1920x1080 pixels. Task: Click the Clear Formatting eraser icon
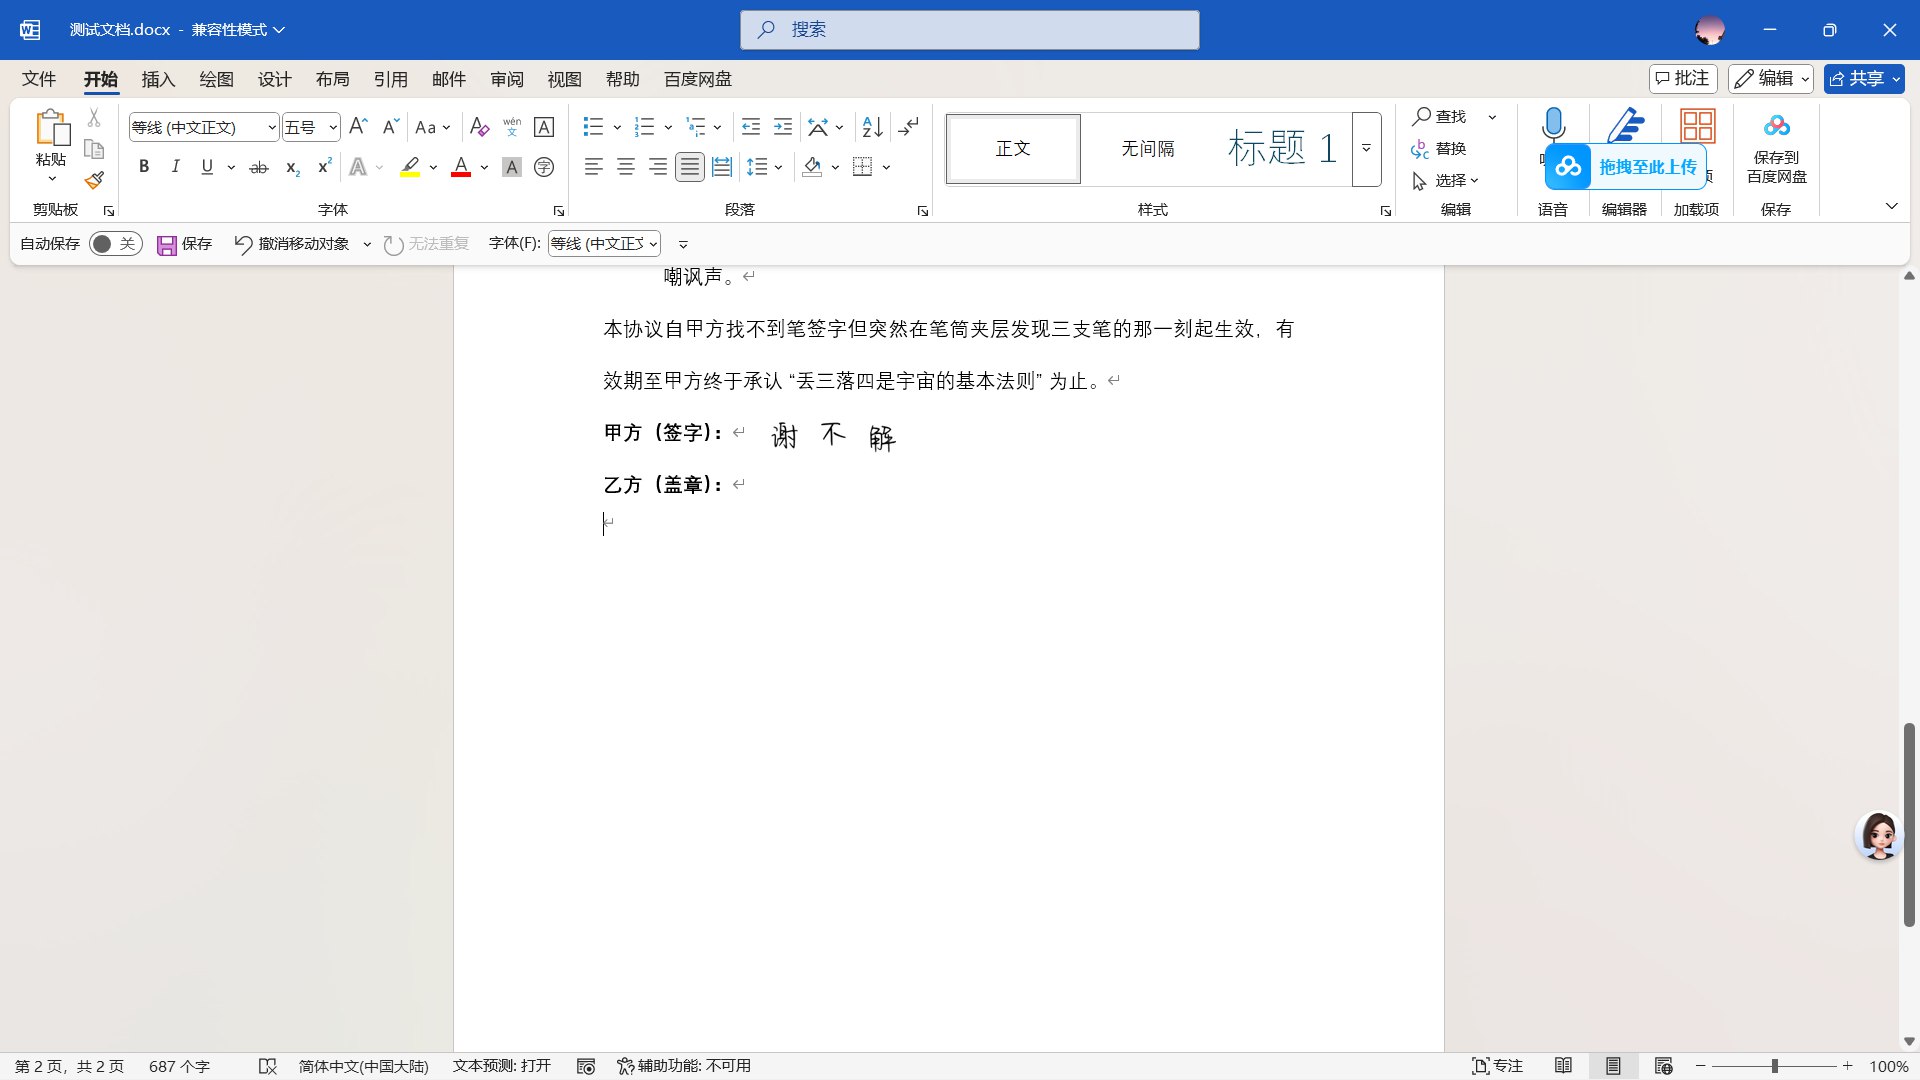tap(479, 127)
